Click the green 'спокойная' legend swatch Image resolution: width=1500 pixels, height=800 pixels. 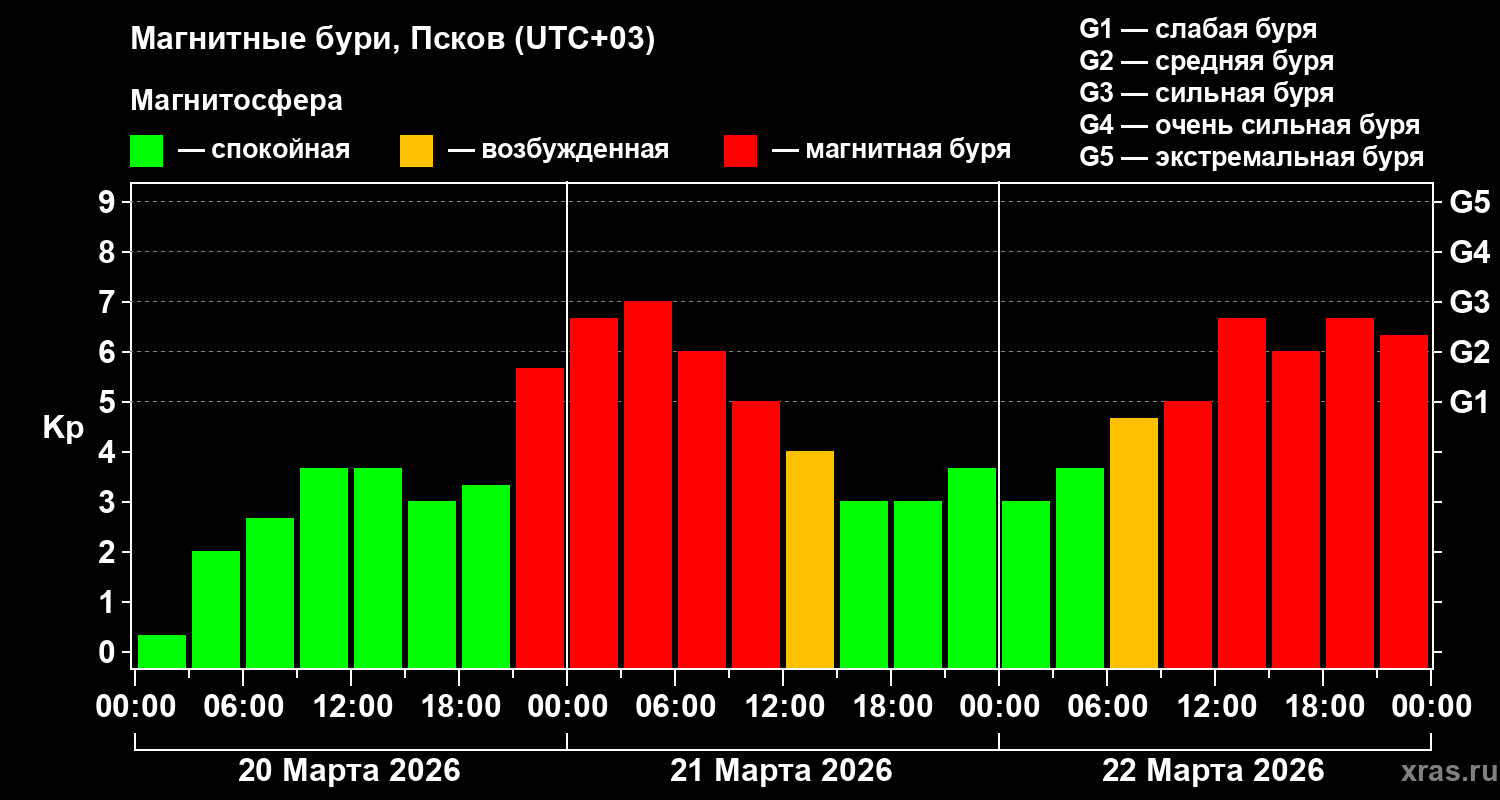pos(147,150)
